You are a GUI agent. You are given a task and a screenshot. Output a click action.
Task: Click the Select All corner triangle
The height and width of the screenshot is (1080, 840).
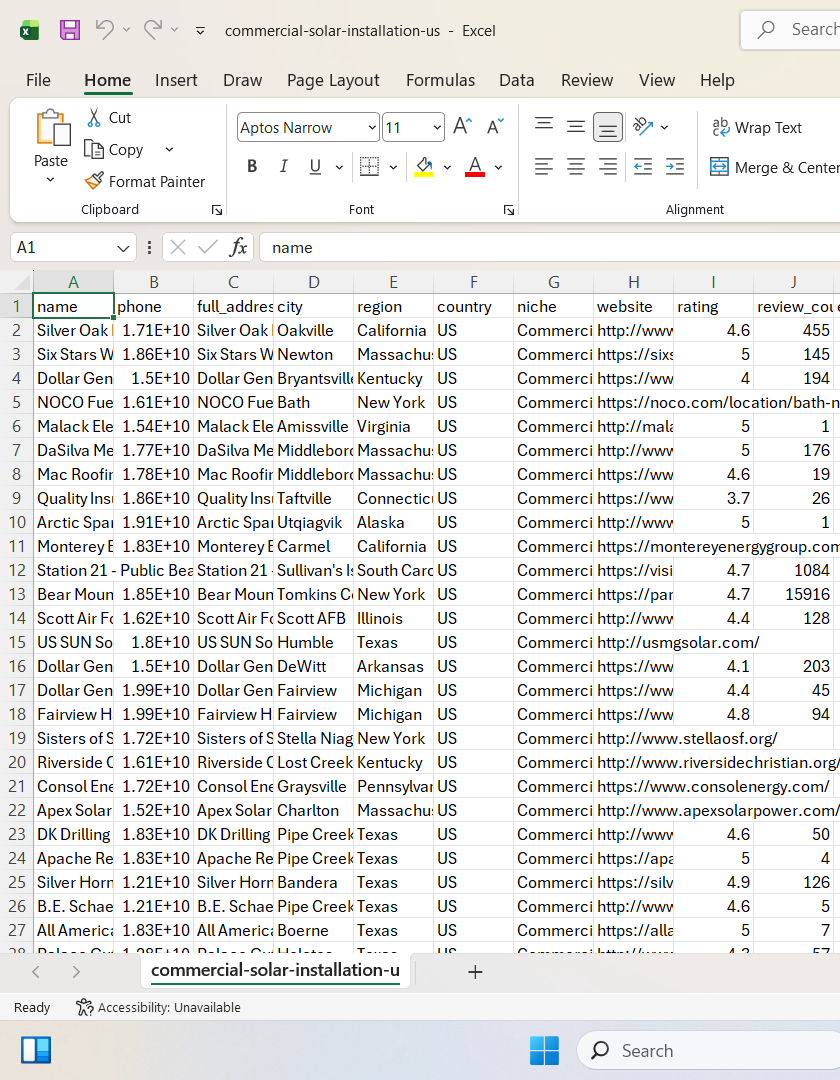22,282
